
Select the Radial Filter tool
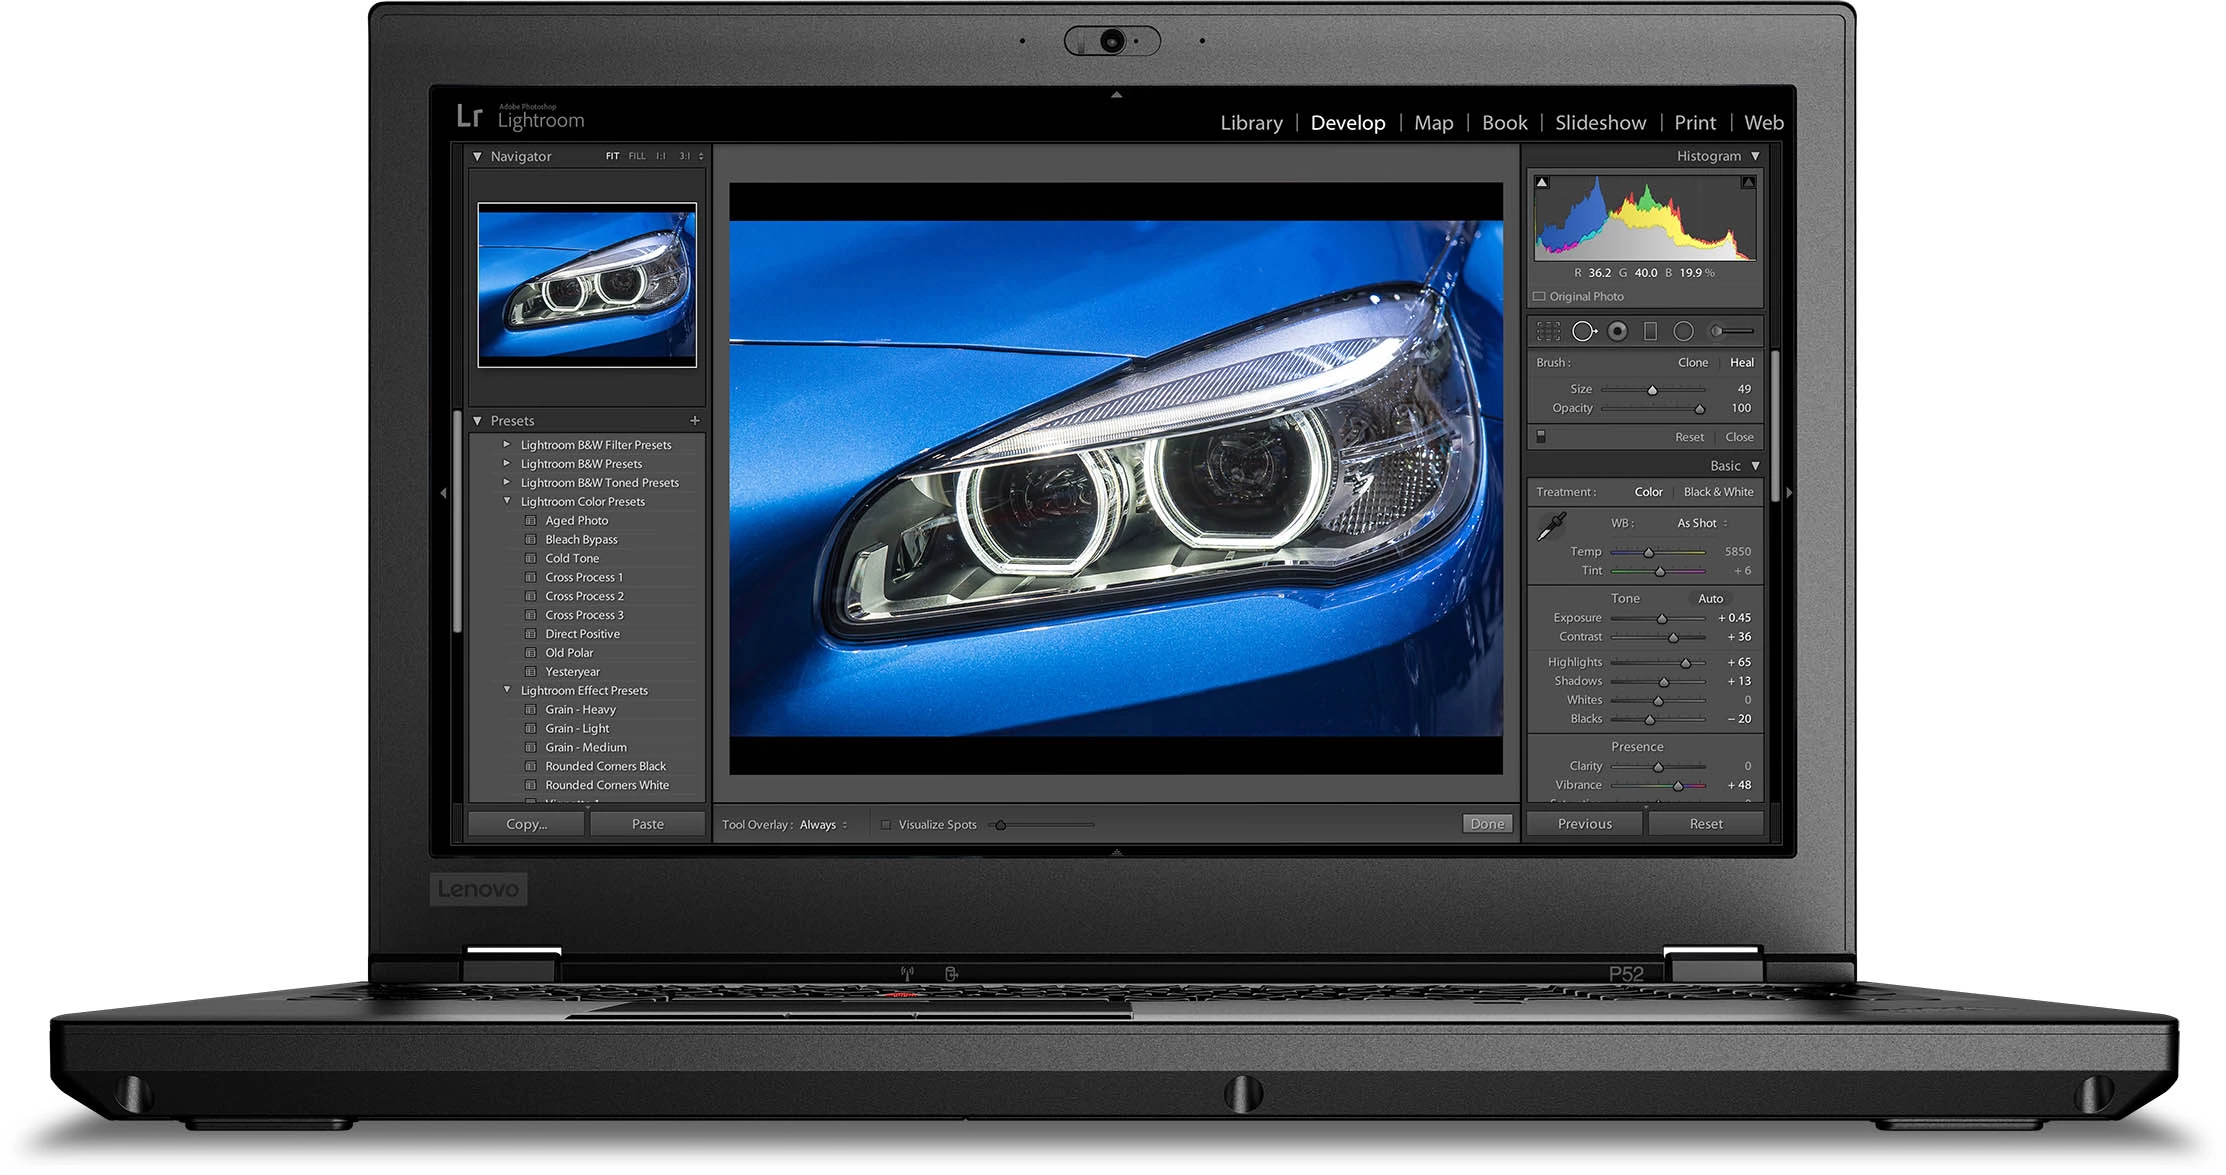point(1683,331)
